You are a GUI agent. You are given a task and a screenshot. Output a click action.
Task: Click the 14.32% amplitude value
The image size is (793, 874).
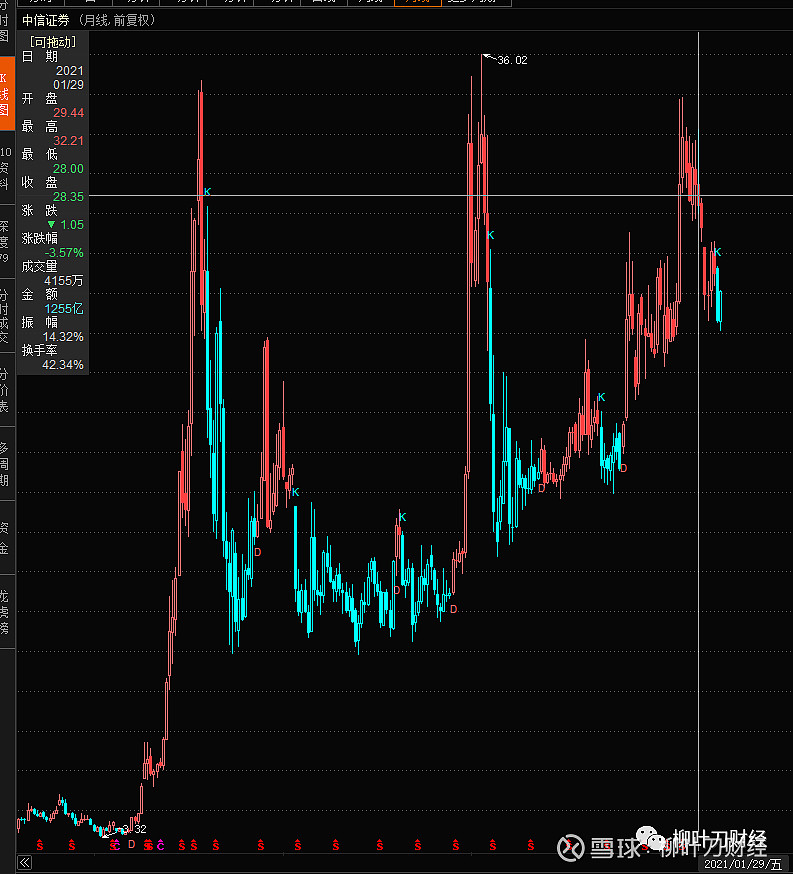[64, 337]
